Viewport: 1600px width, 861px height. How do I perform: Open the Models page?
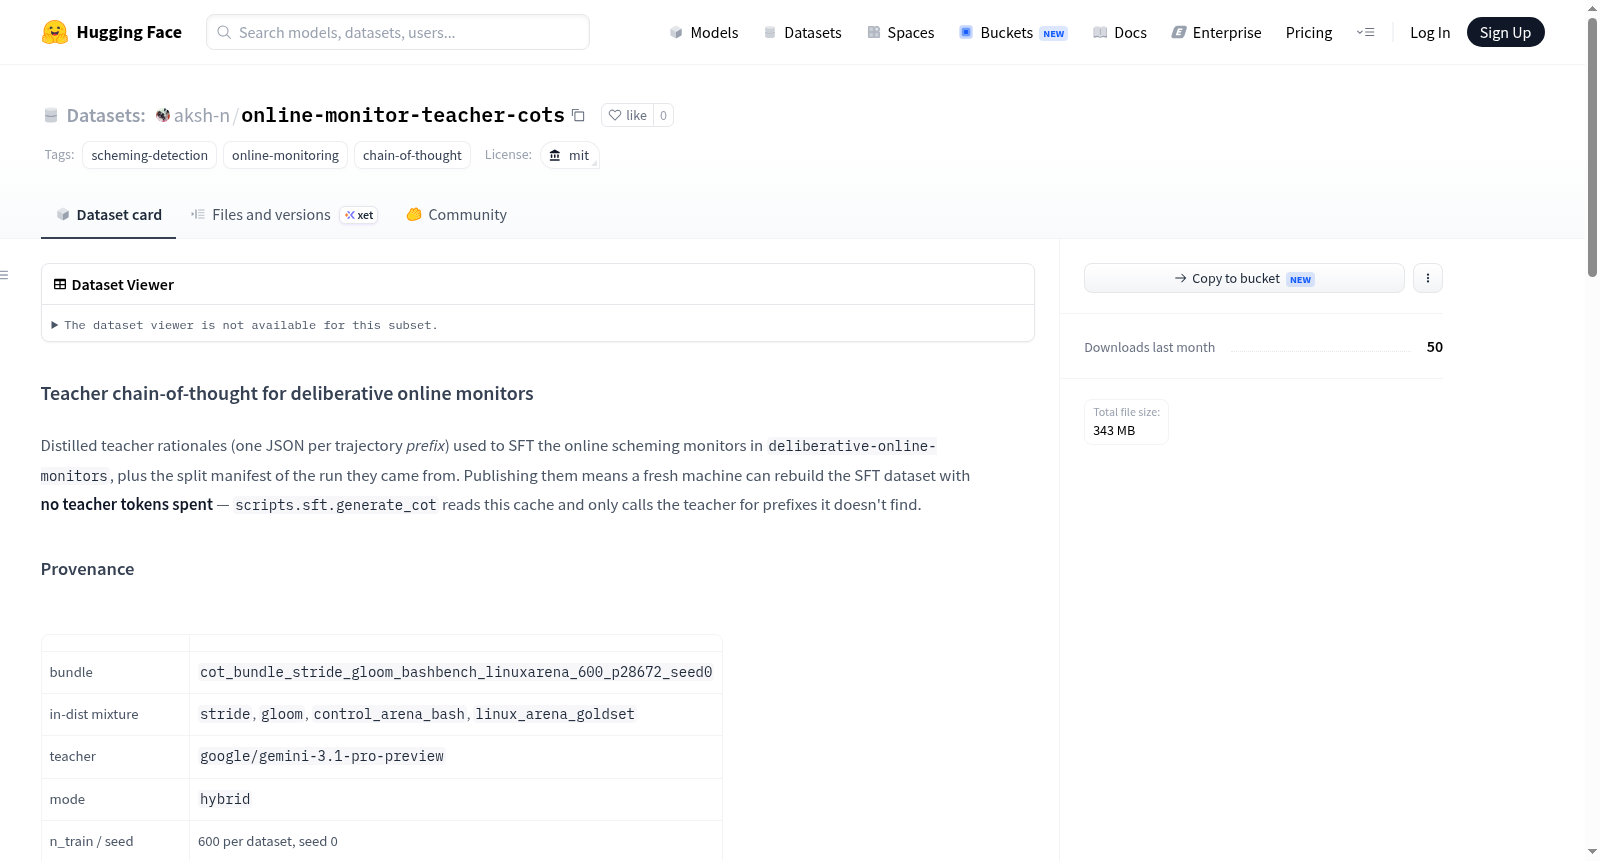click(x=704, y=32)
